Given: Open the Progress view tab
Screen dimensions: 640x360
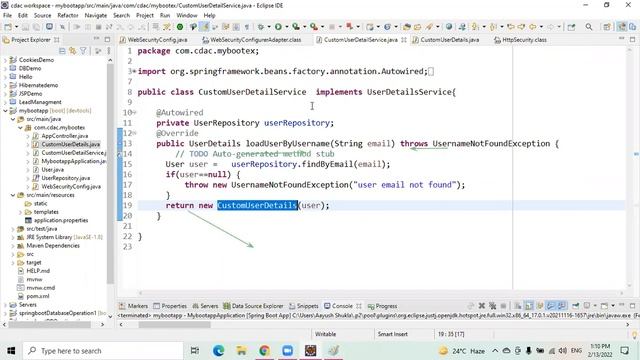Looking at the screenshot, I should click(383, 306).
